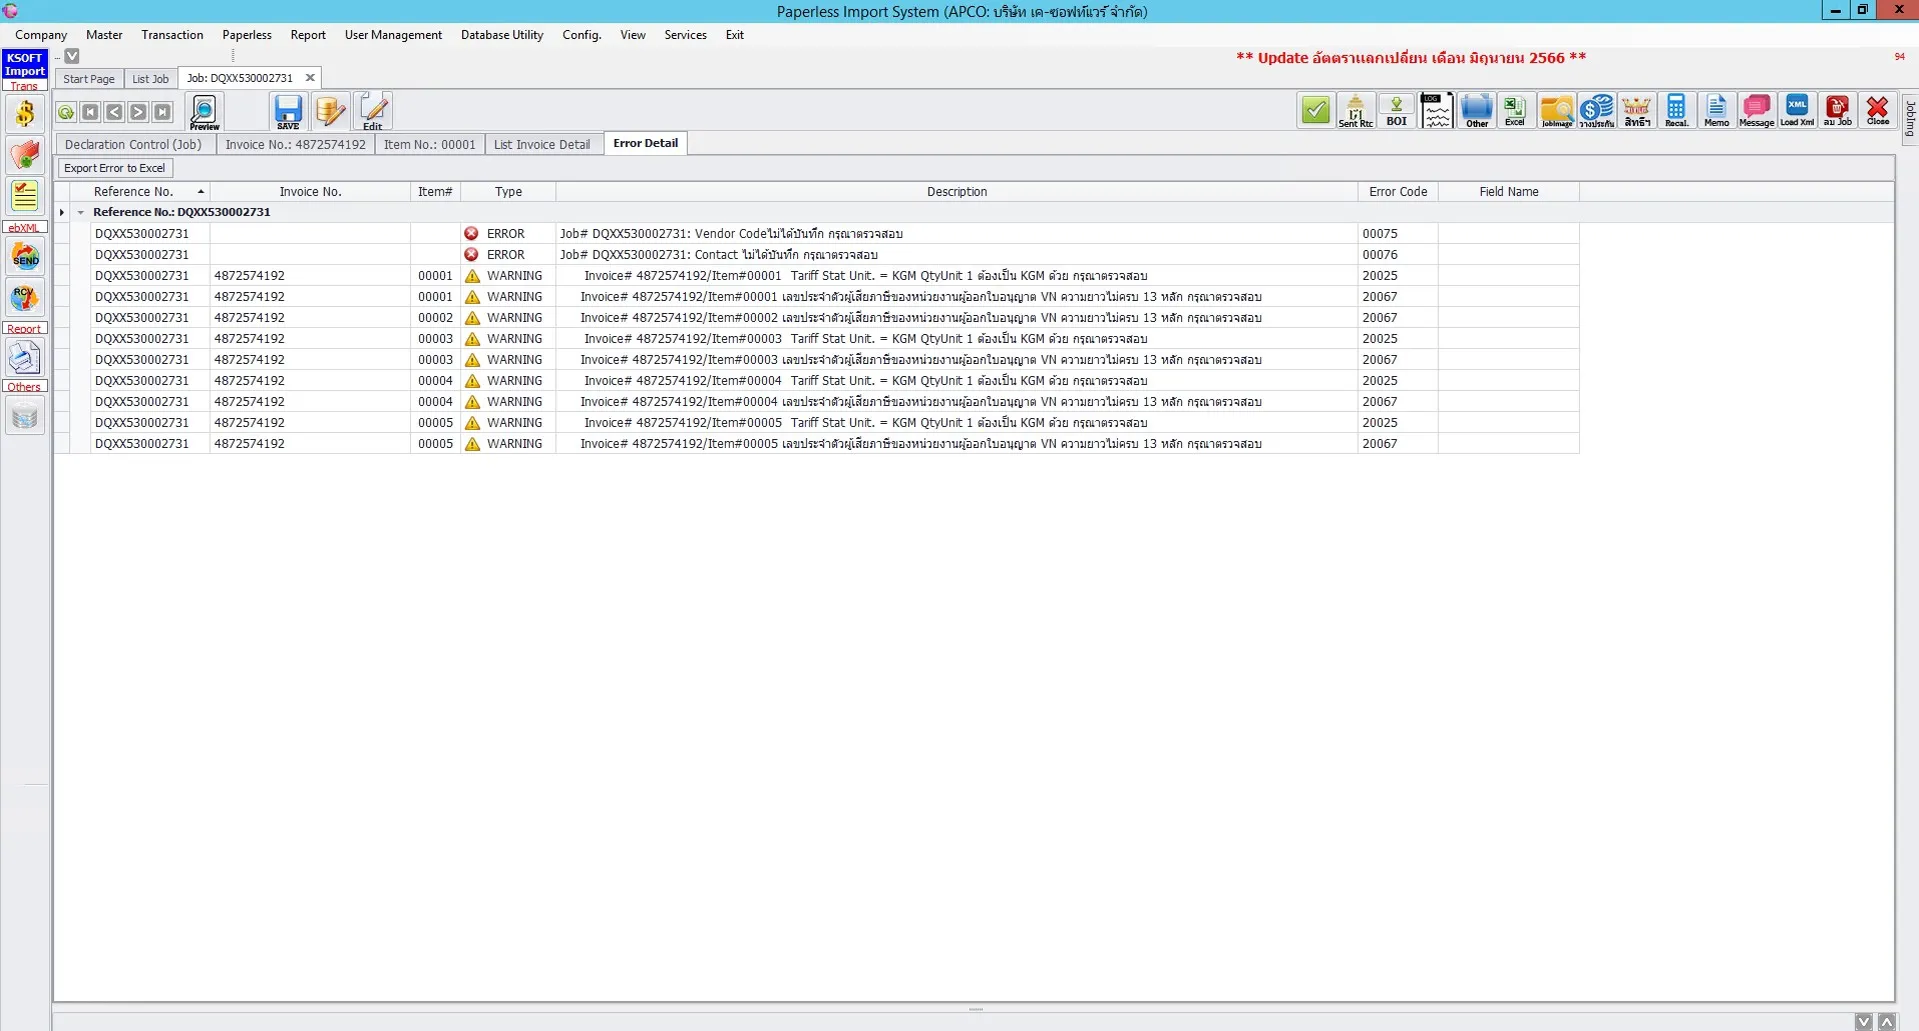The height and width of the screenshot is (1031, 1919).
Task: Click the scroll-down arrow at bottom right
Action: coord(1864,1021)
